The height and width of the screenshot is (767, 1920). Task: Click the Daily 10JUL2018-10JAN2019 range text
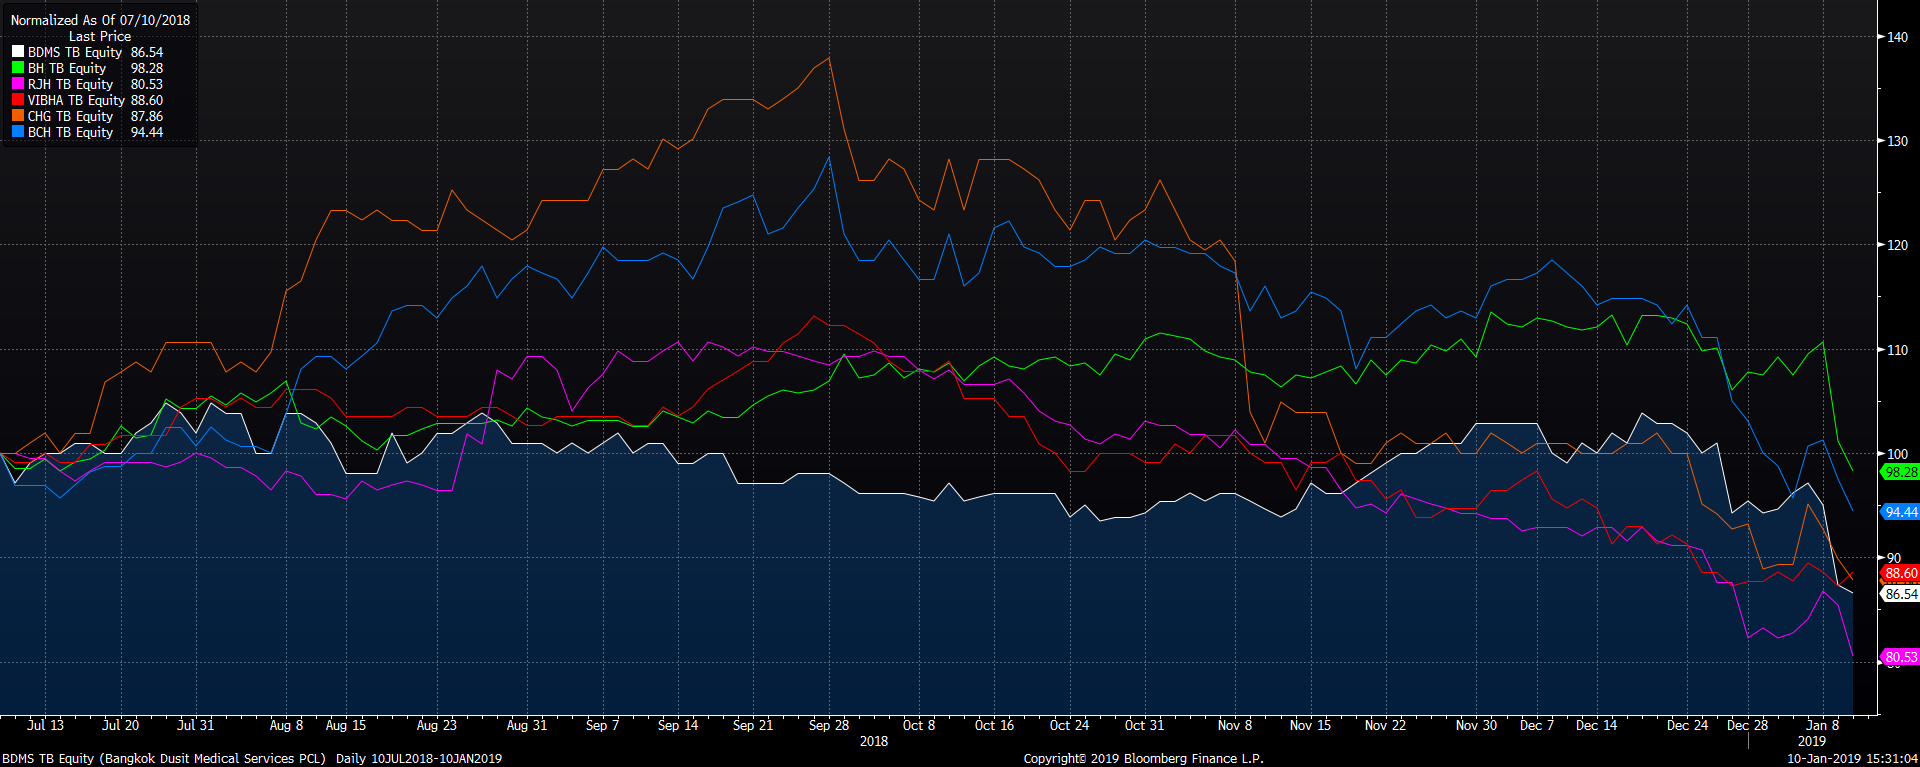[x=419, y=759]
